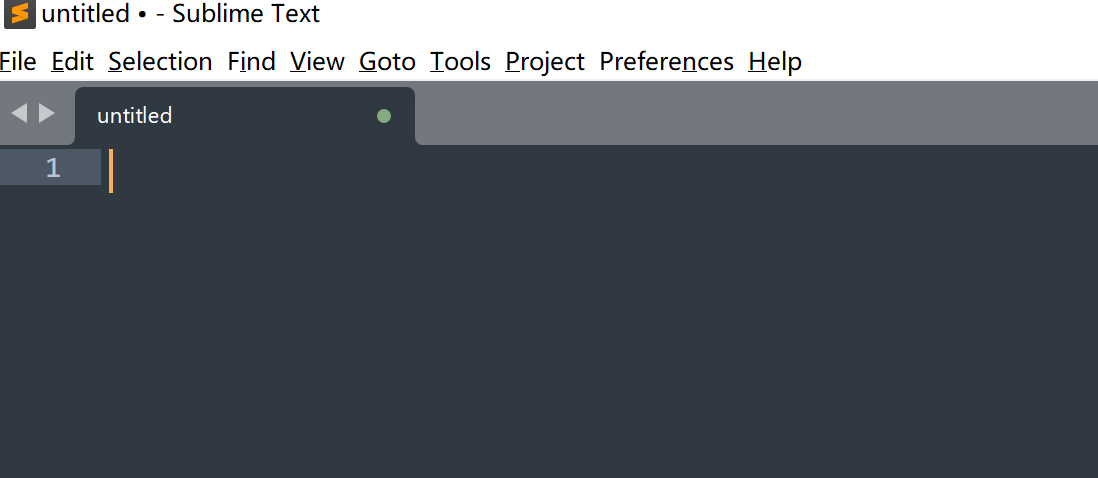Click line number 1 in the gutter
This screenshot has height=478, width=1098.
coord(53,169)
